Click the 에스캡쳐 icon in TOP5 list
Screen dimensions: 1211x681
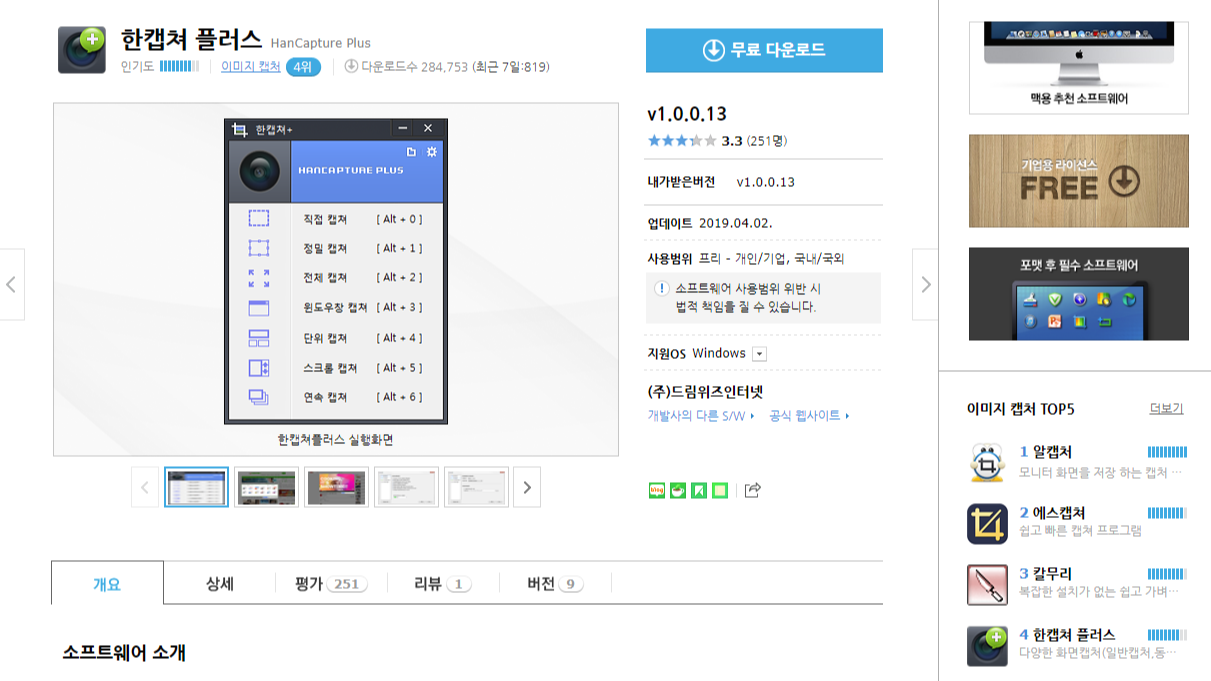987,523
